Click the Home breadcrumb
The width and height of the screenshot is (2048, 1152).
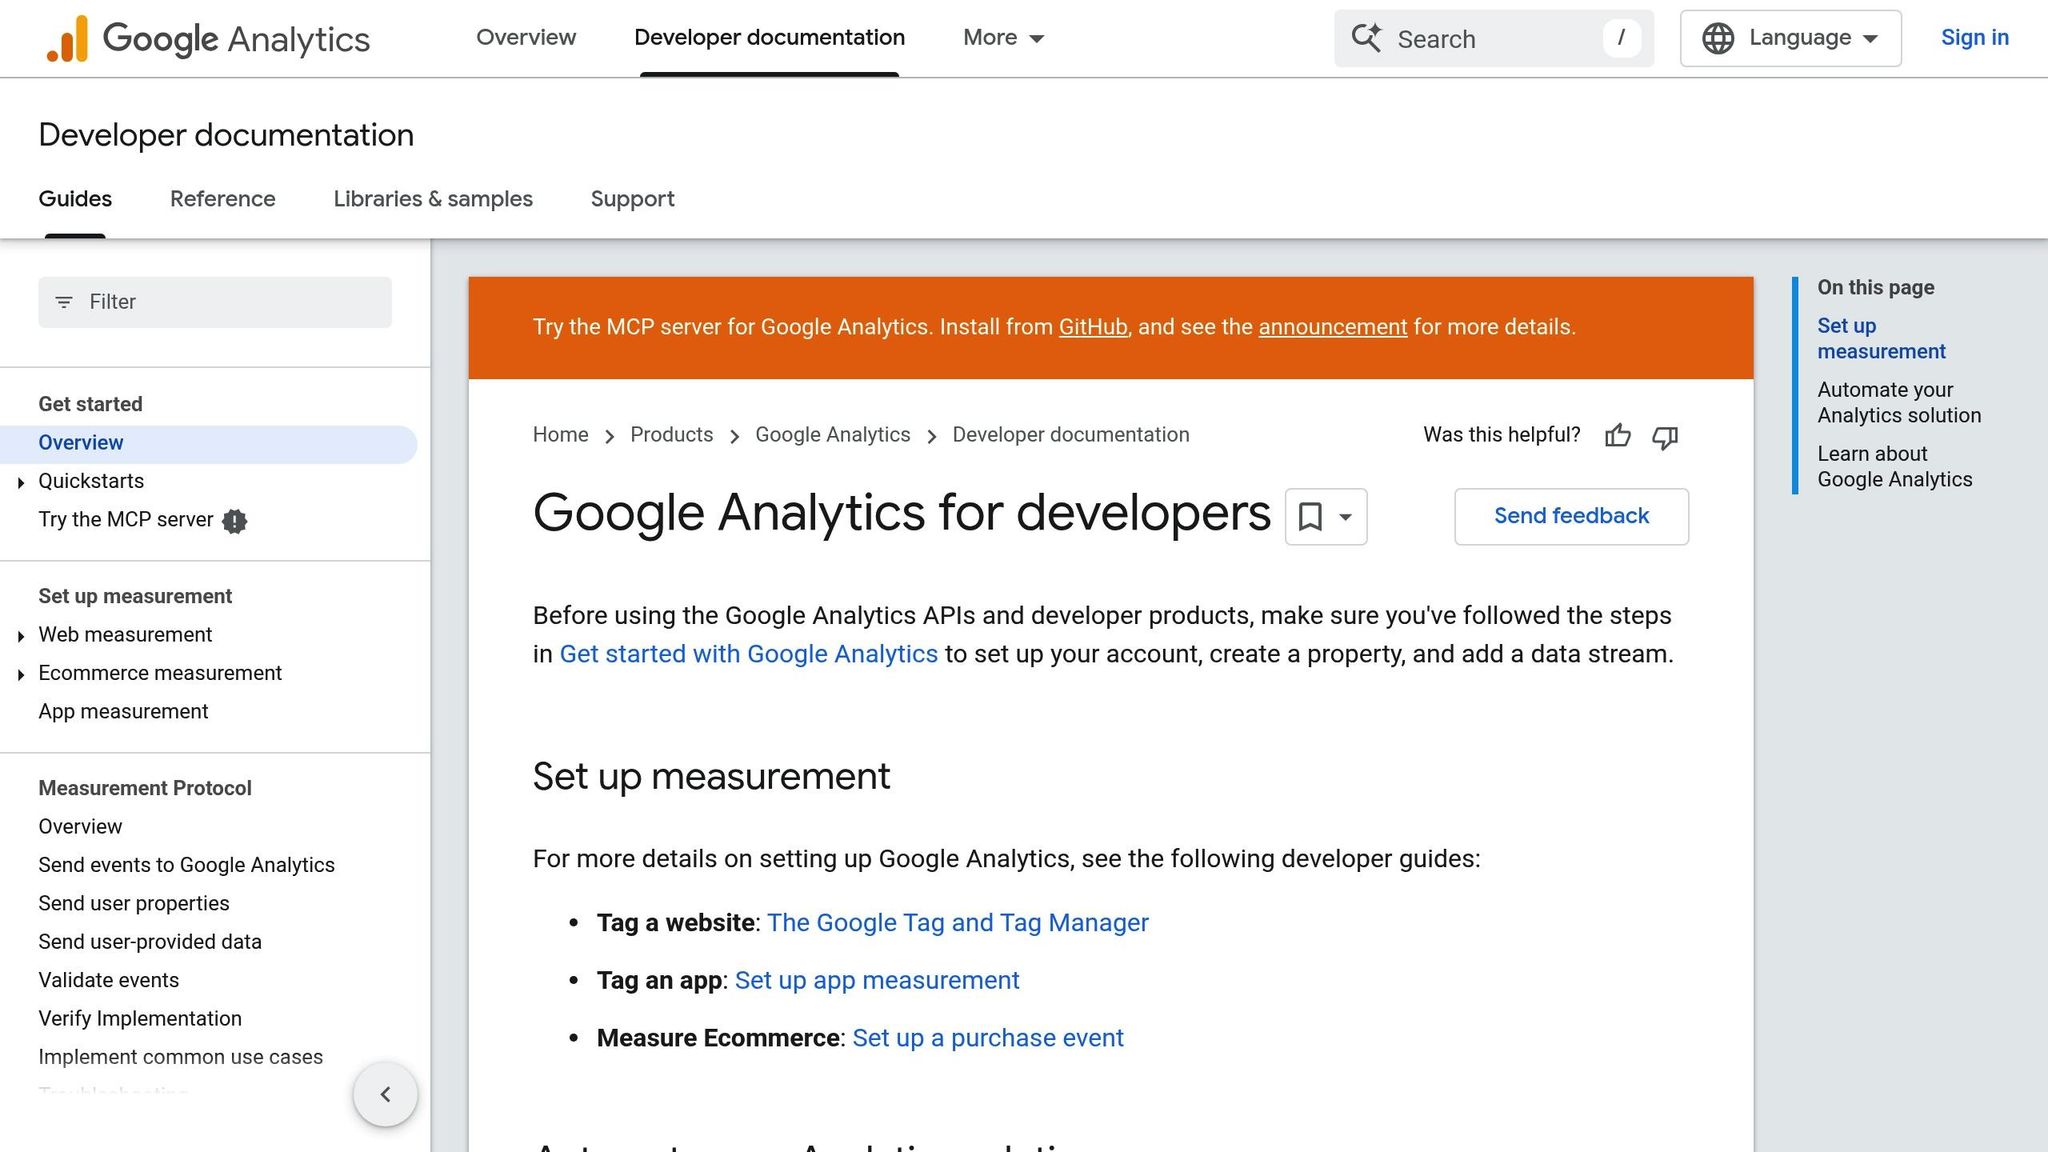coord(560,435)
